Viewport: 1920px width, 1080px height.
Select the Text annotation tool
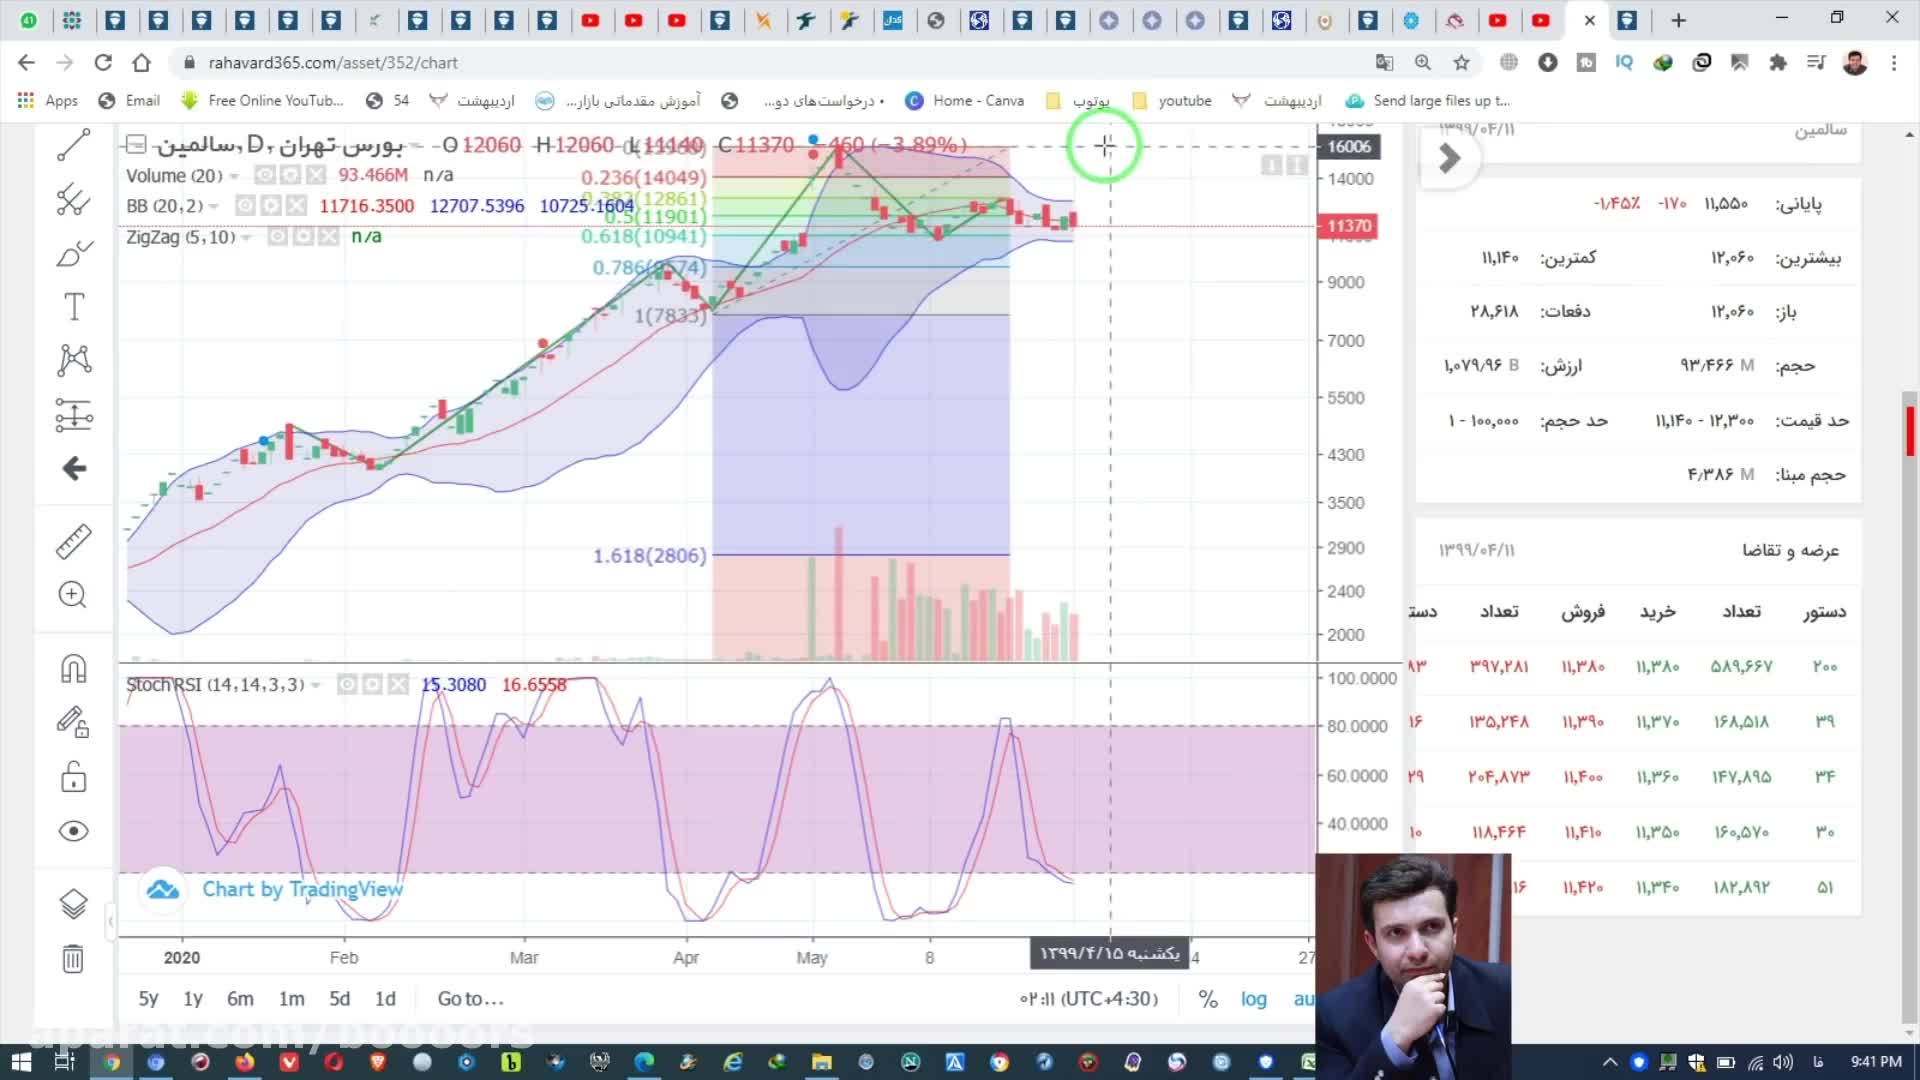click(x=73, y=307)
